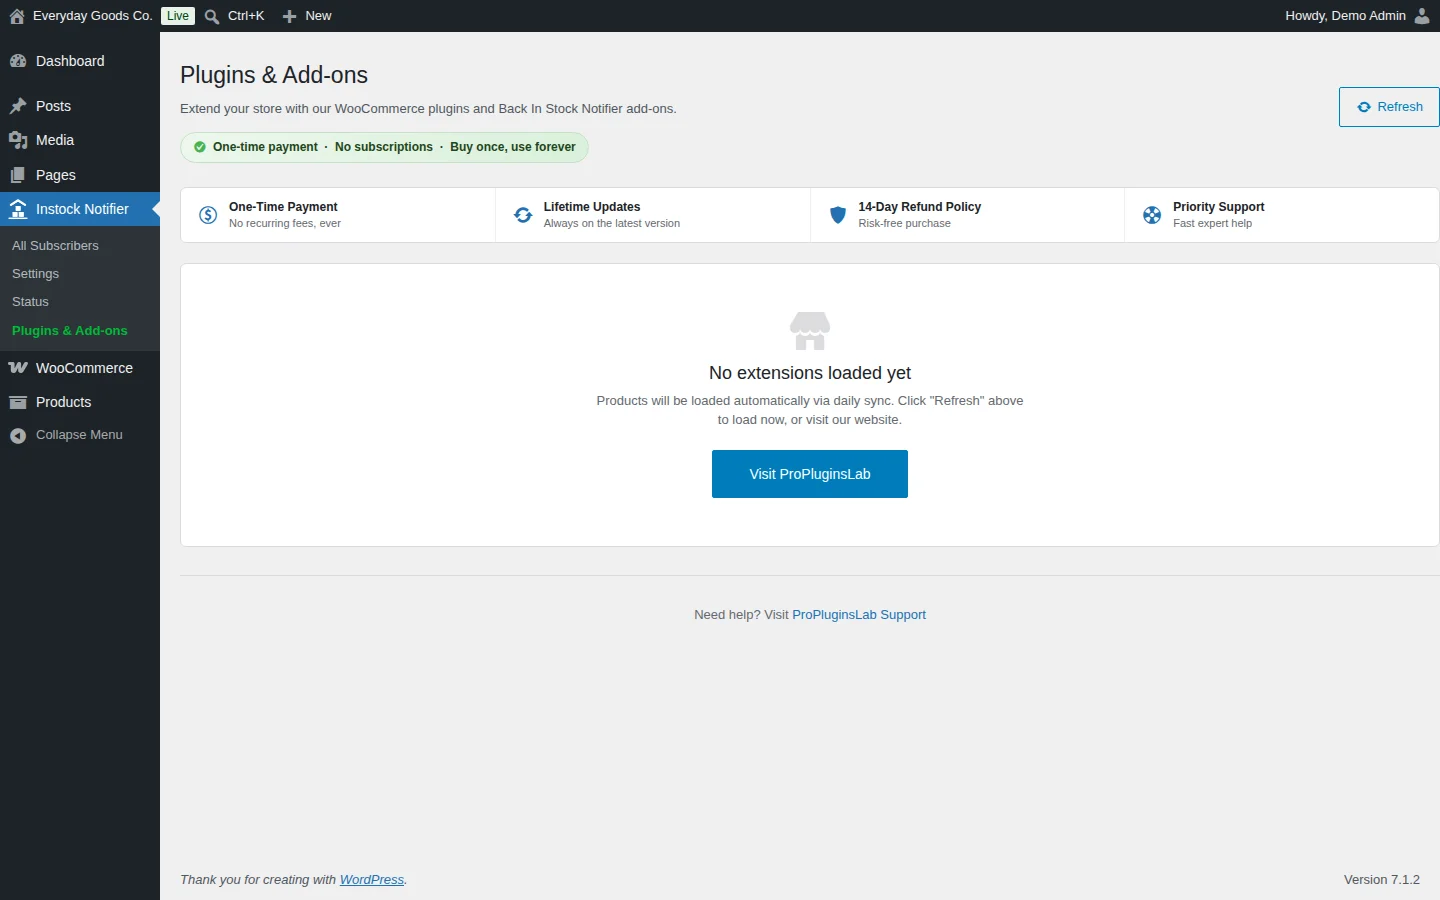This screenshot has height=900, width=1440.
Task: Go to Instock Notifier Settings
Action: (x=35, y=273)
